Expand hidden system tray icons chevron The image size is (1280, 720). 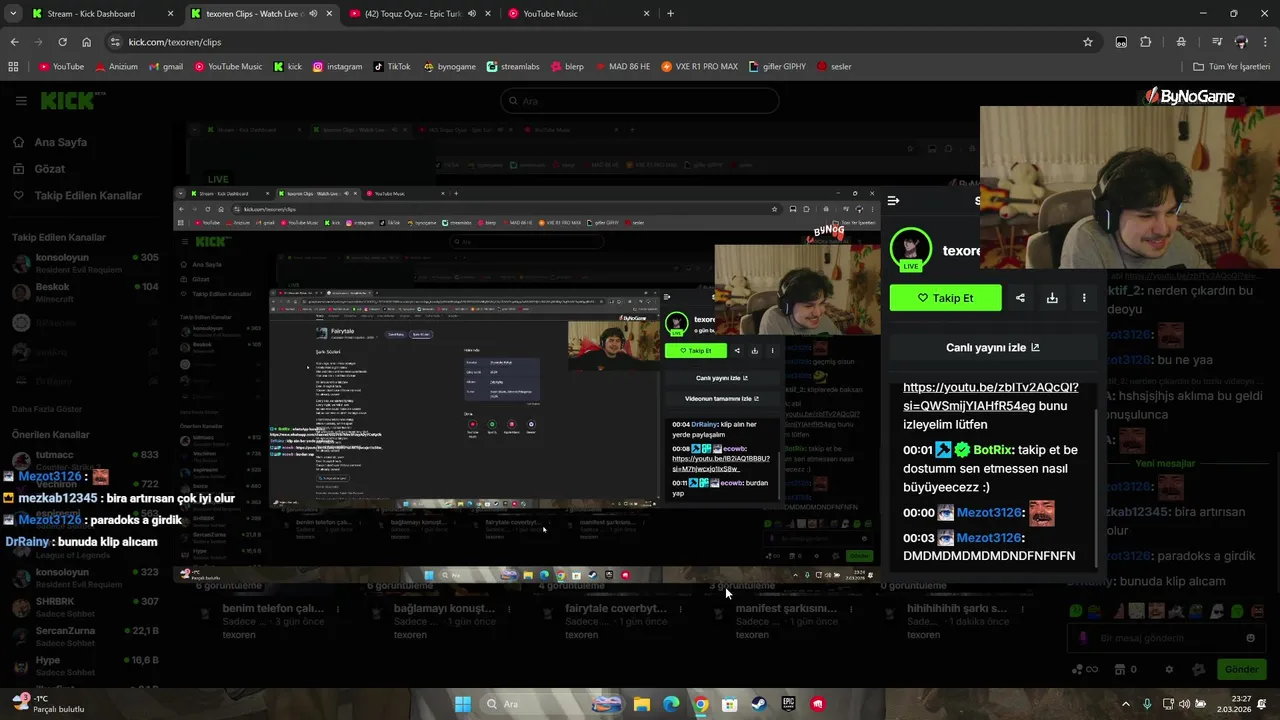(x=1126, y=704)
